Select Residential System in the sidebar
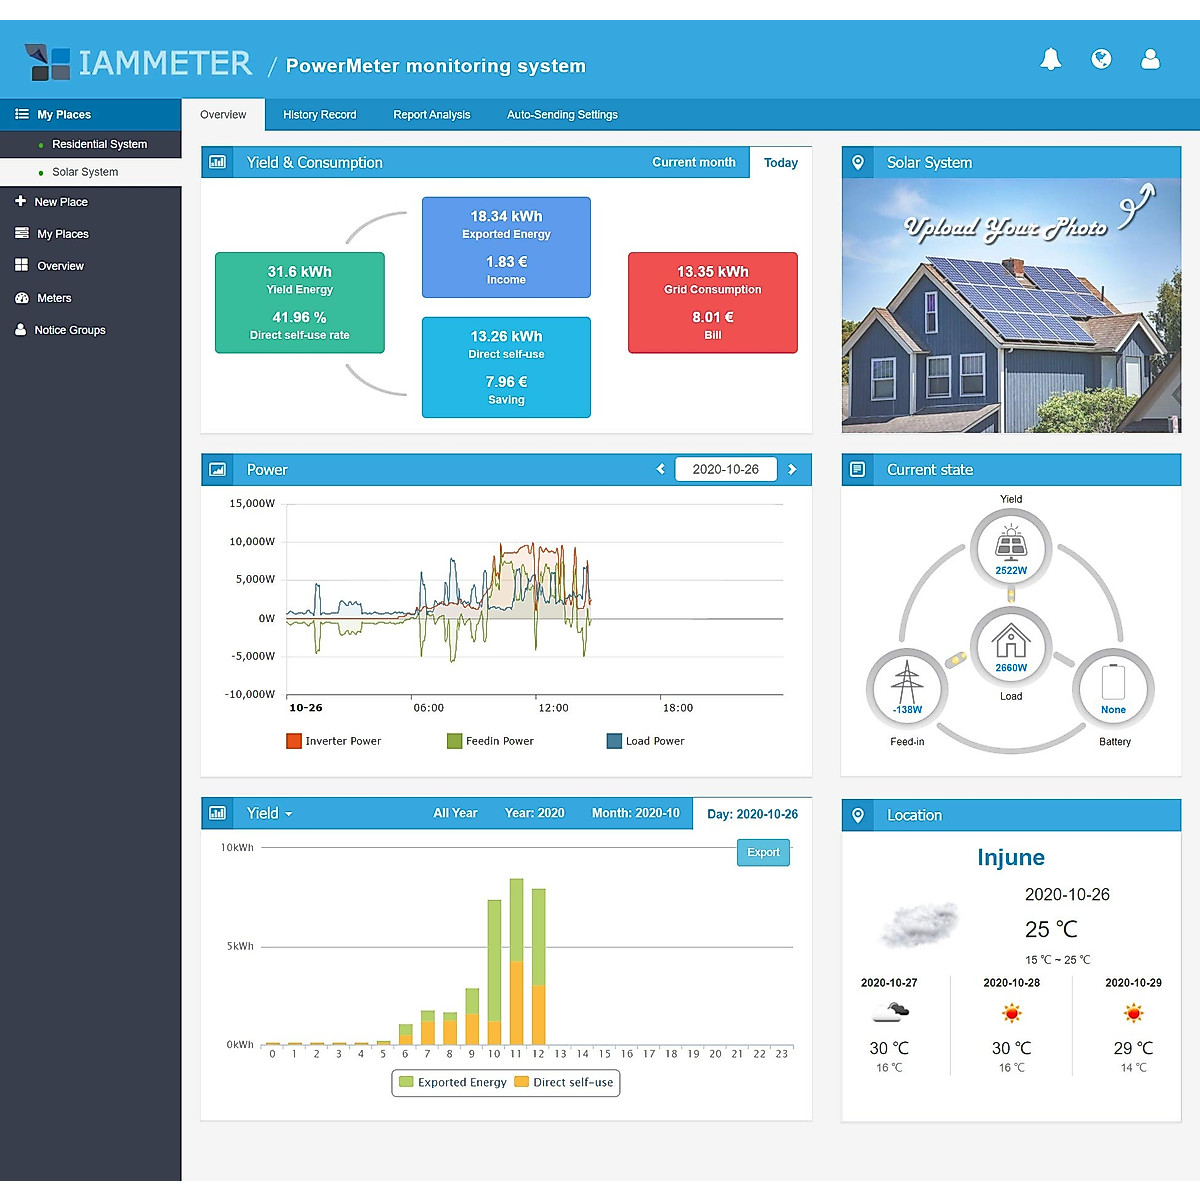The image size is (1200, 1200). tap(99, 144)
